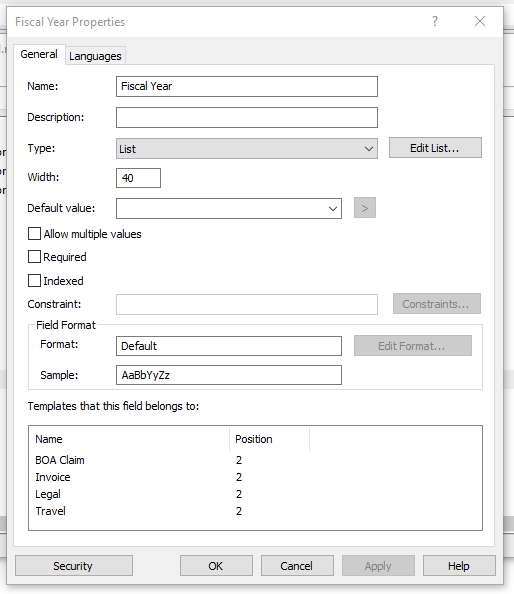The width and height of the screenshot is (514, 594).
Task: Click the Sample field showing AaBbYyZz
Action: pyautogui.click(x=229, y=375)
